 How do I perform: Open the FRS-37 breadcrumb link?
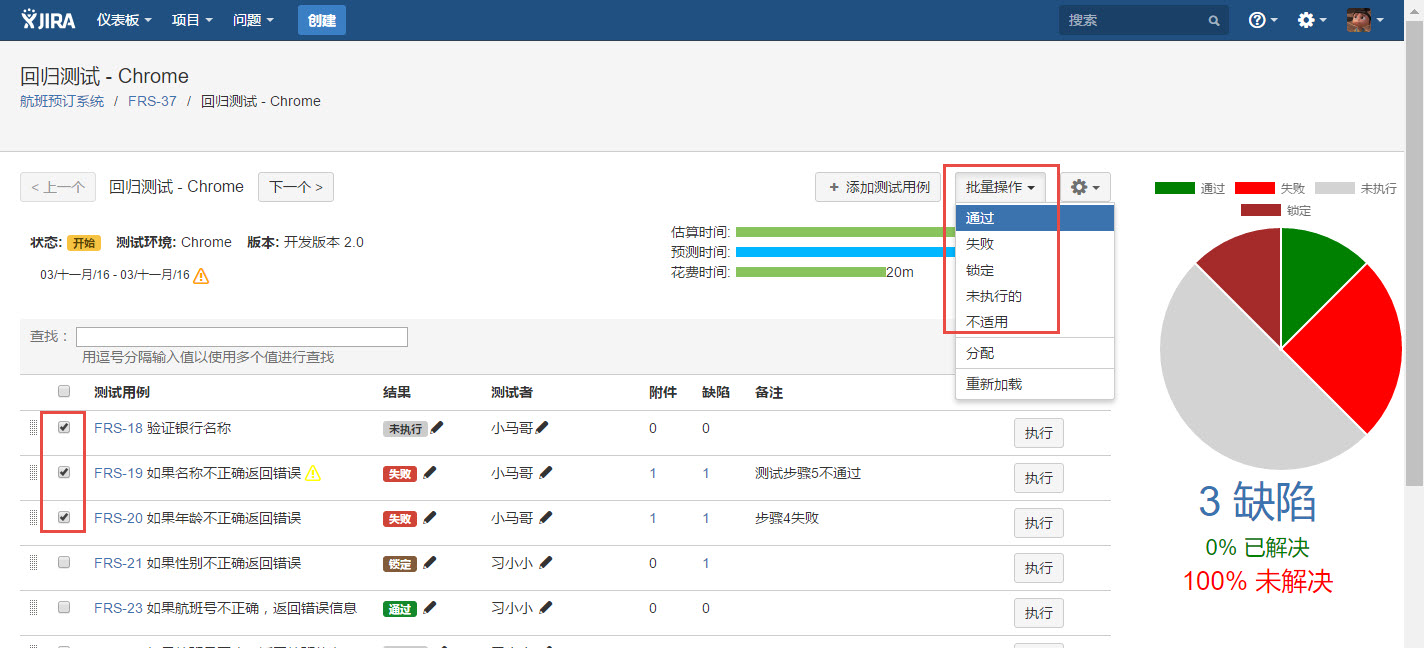(152, 101)
